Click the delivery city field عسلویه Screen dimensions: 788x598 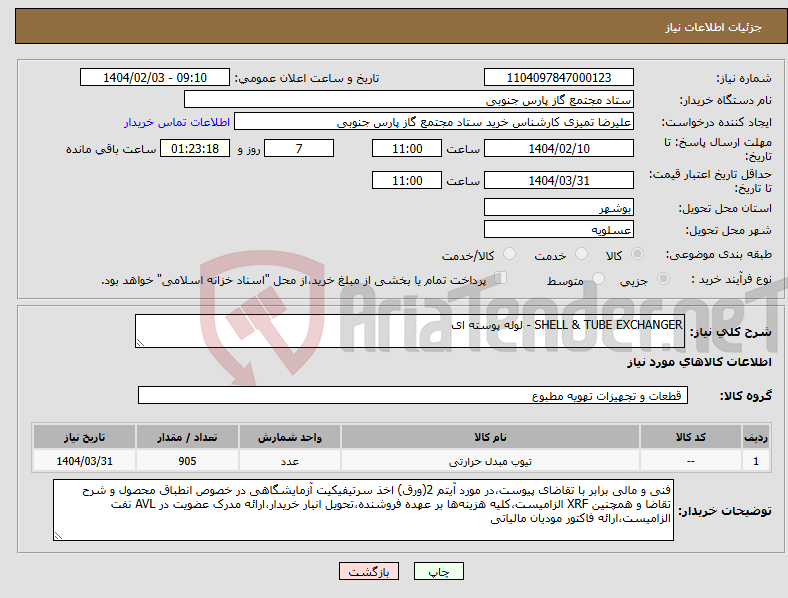click(x=558, y=229)
